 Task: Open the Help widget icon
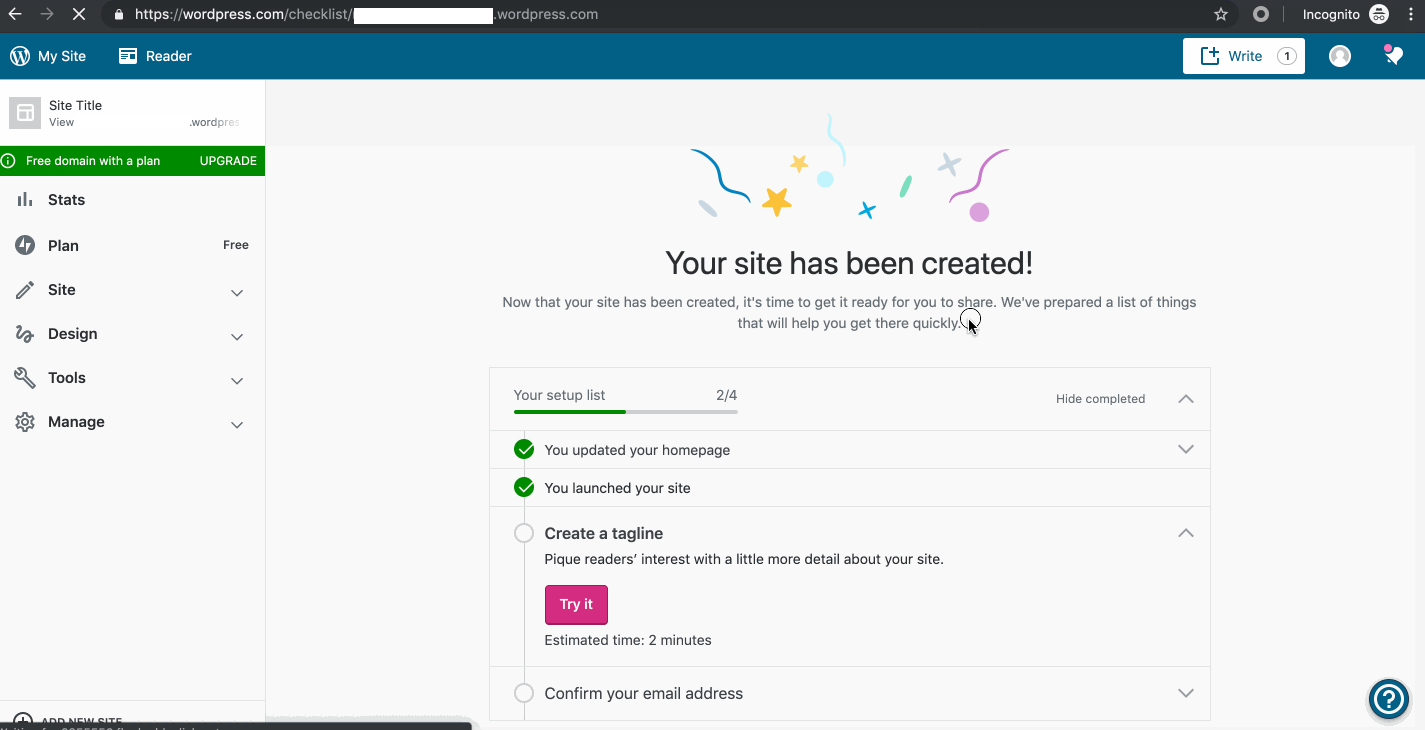1388,699
